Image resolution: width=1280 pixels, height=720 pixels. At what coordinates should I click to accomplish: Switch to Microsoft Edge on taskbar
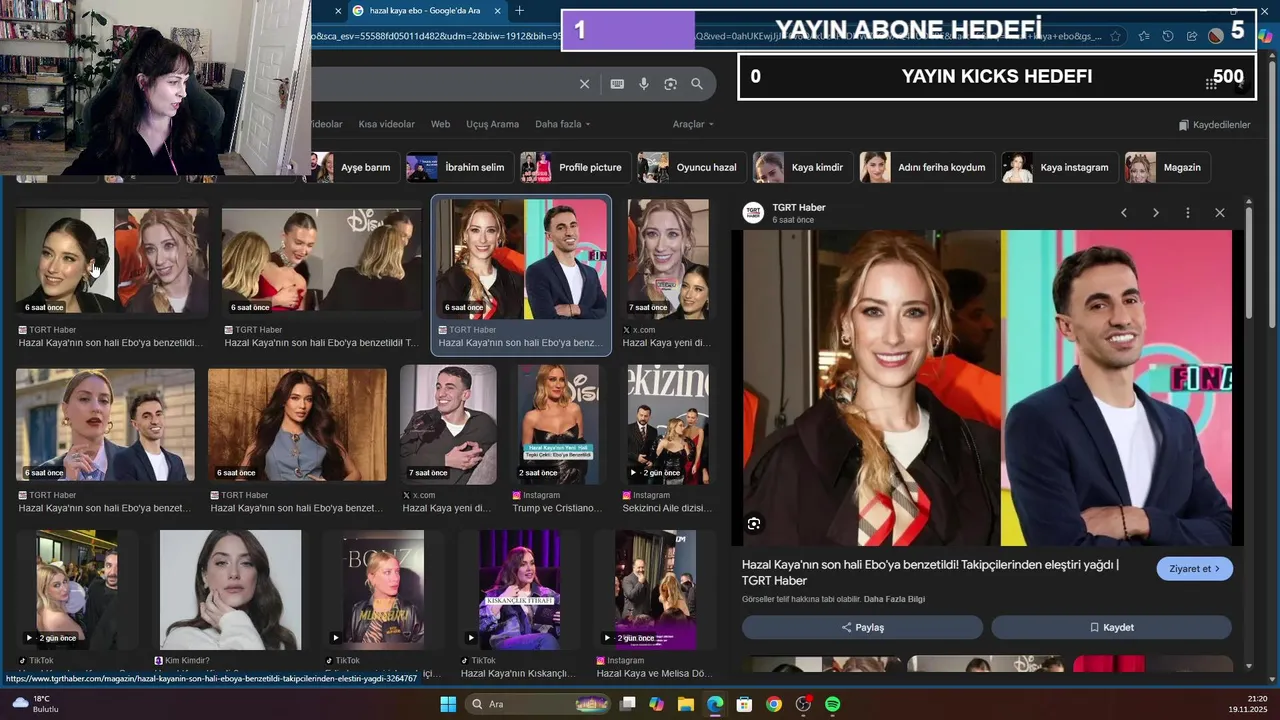pyautogui.click(x=715, y=704)
